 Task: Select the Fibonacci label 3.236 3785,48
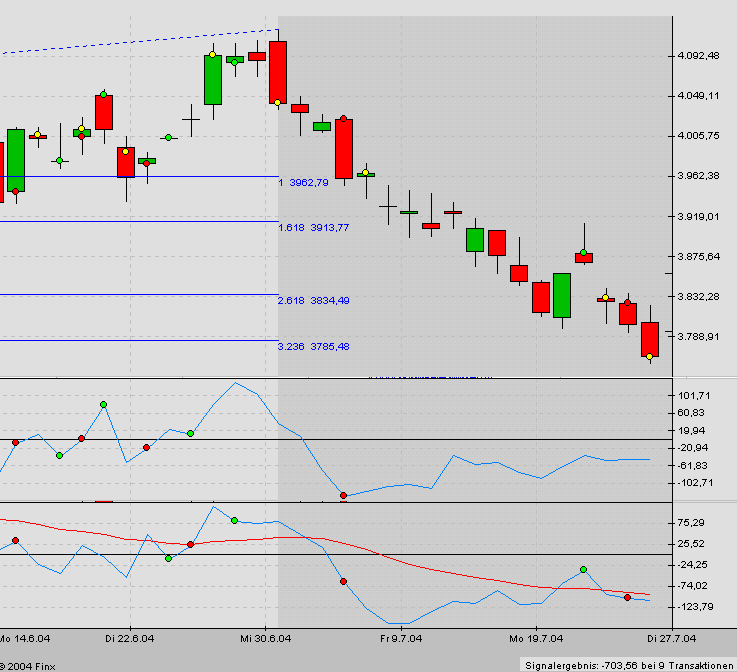[314, 346]
